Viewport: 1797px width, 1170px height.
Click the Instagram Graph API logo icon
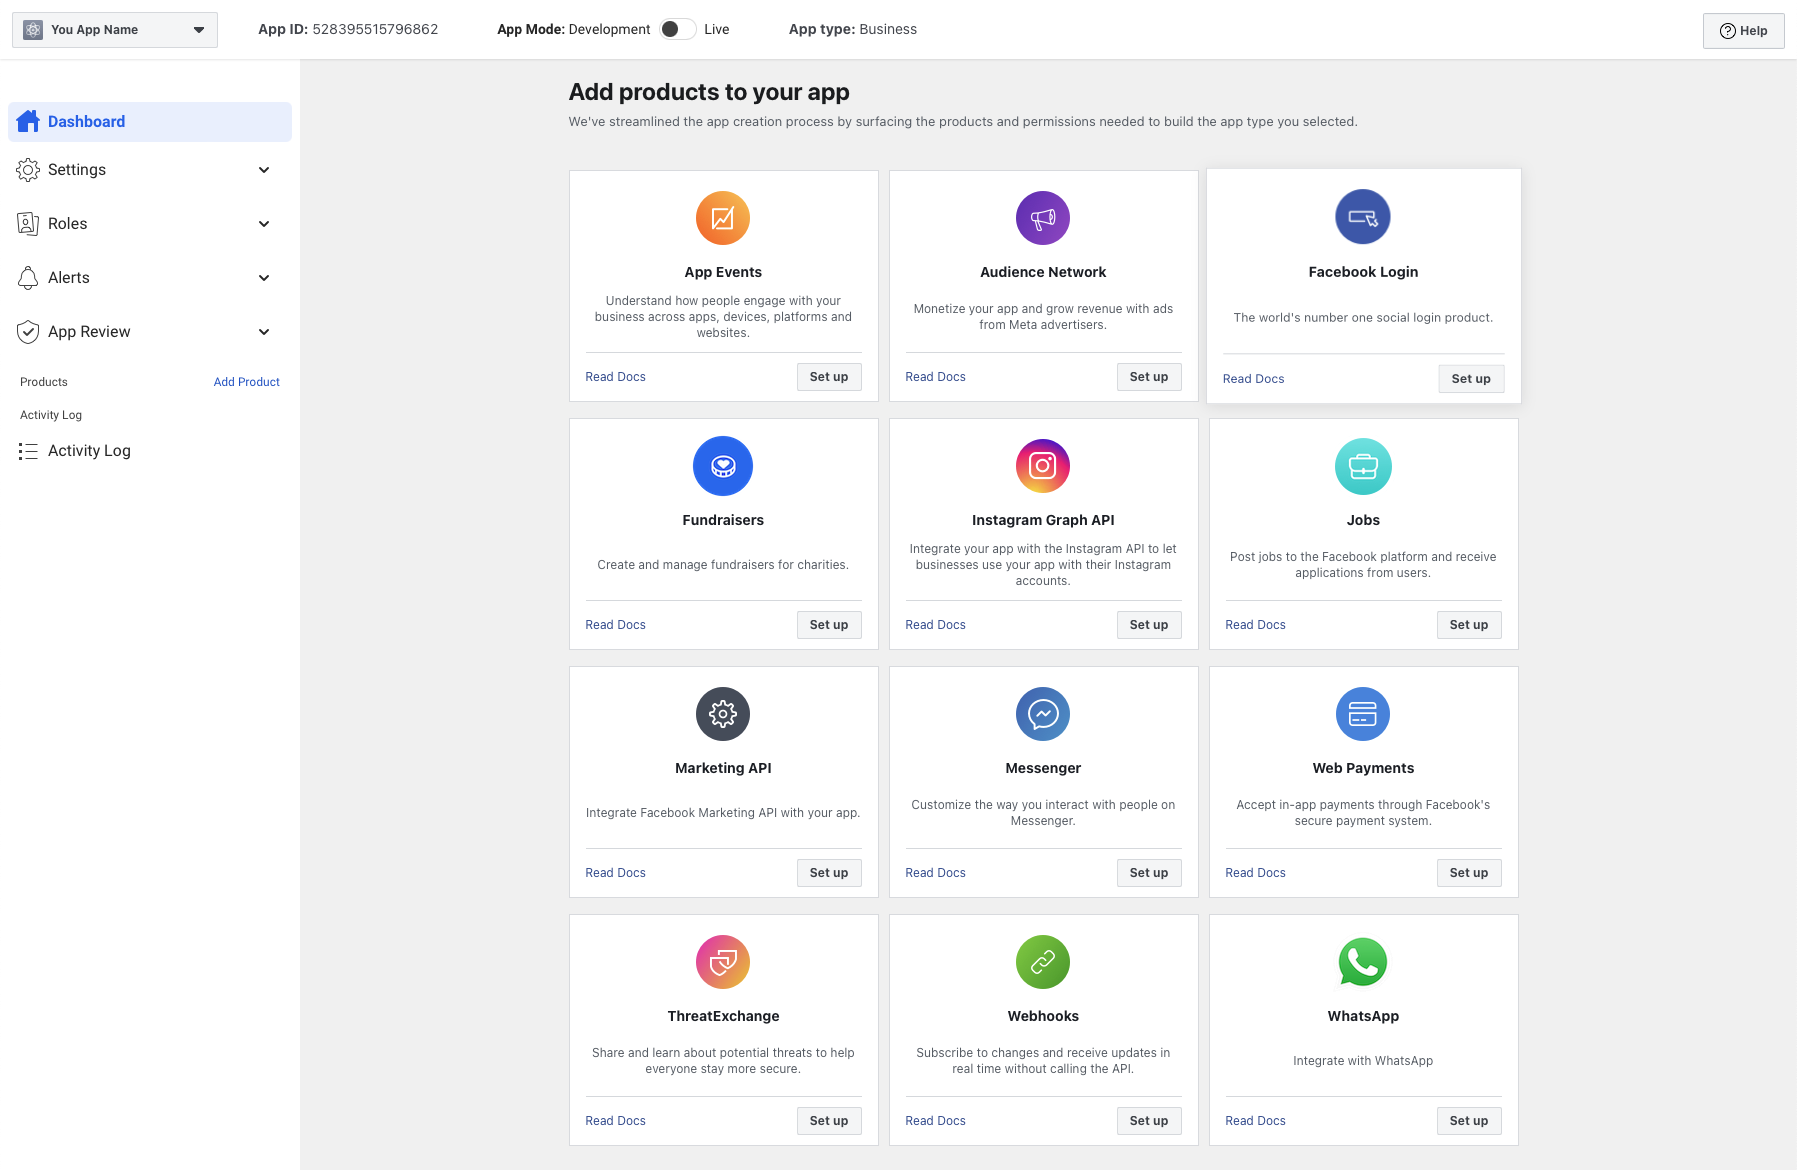pyautogui.click(x=1042, y=466)
